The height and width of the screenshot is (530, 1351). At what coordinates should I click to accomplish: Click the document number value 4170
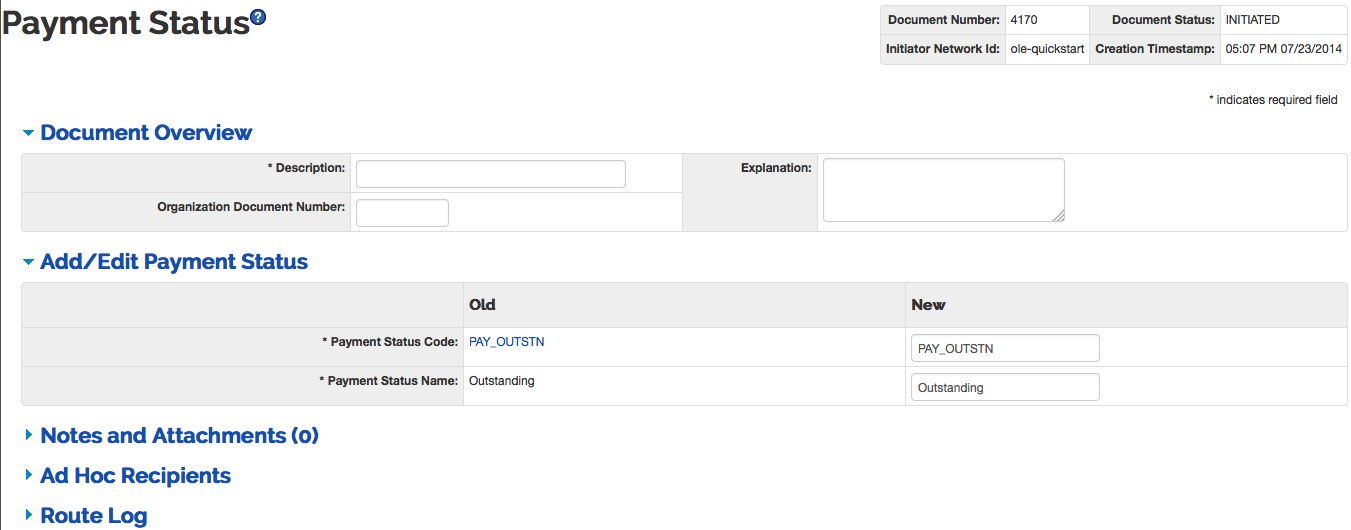(x=1024, y=20)
